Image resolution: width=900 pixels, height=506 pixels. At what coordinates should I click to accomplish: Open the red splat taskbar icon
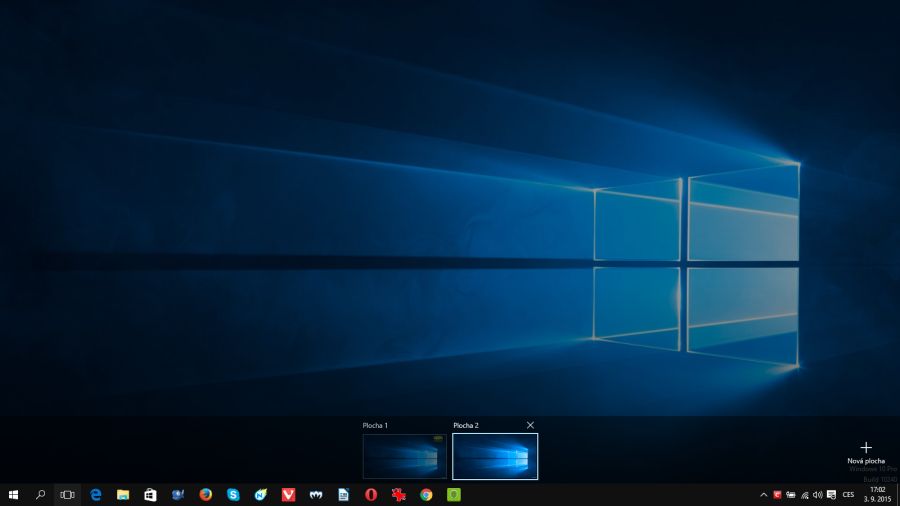point(398,495)
